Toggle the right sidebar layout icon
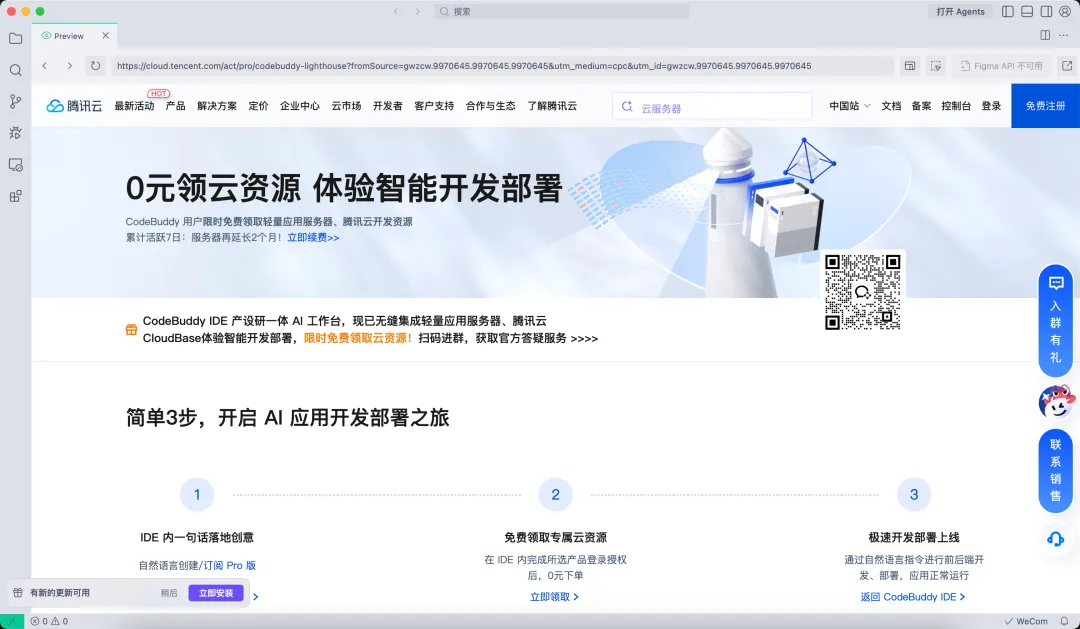The height and width of the screenshot is (629, 1080). click(x=1046, y=12)
